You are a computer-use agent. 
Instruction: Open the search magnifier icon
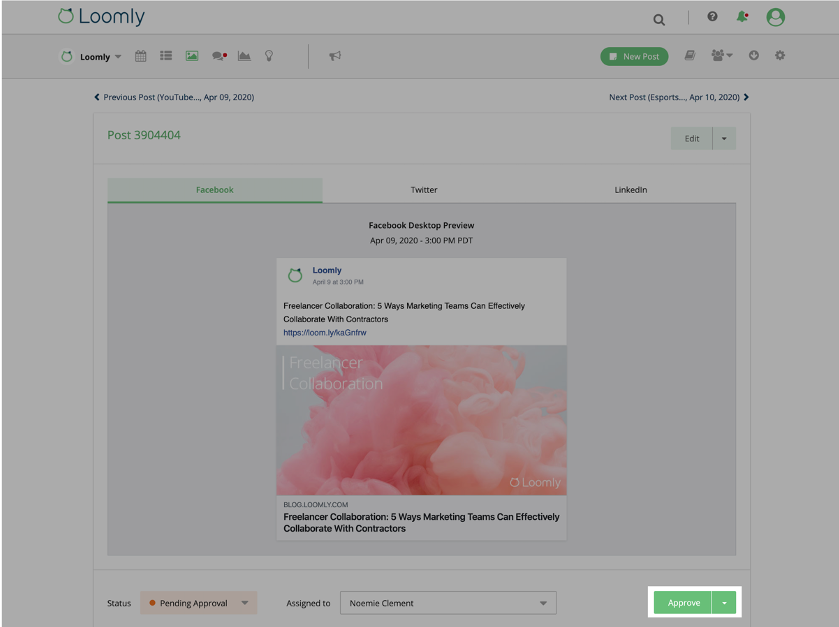click(x=659, y=20)
